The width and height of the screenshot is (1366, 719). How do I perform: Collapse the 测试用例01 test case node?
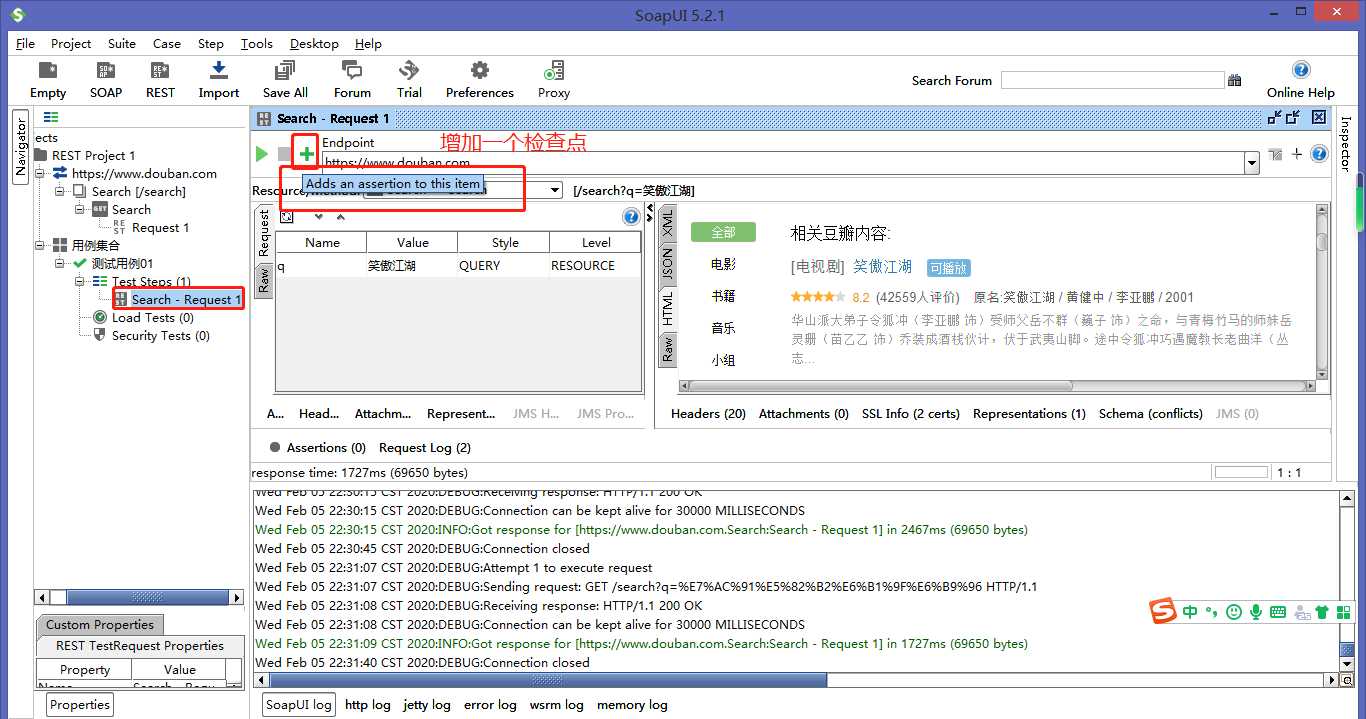pyautogui.click(x=60, y=263)
